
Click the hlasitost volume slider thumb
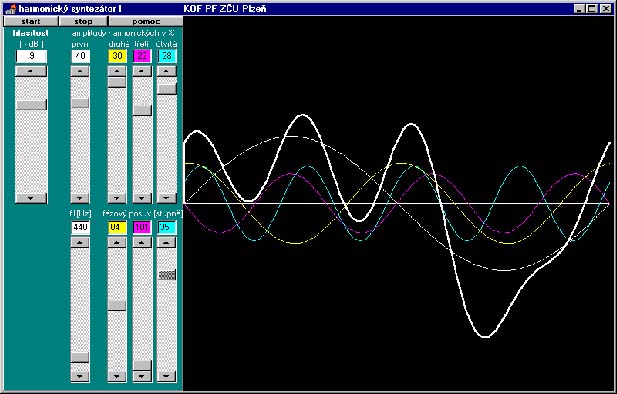[x=31, y=104]
